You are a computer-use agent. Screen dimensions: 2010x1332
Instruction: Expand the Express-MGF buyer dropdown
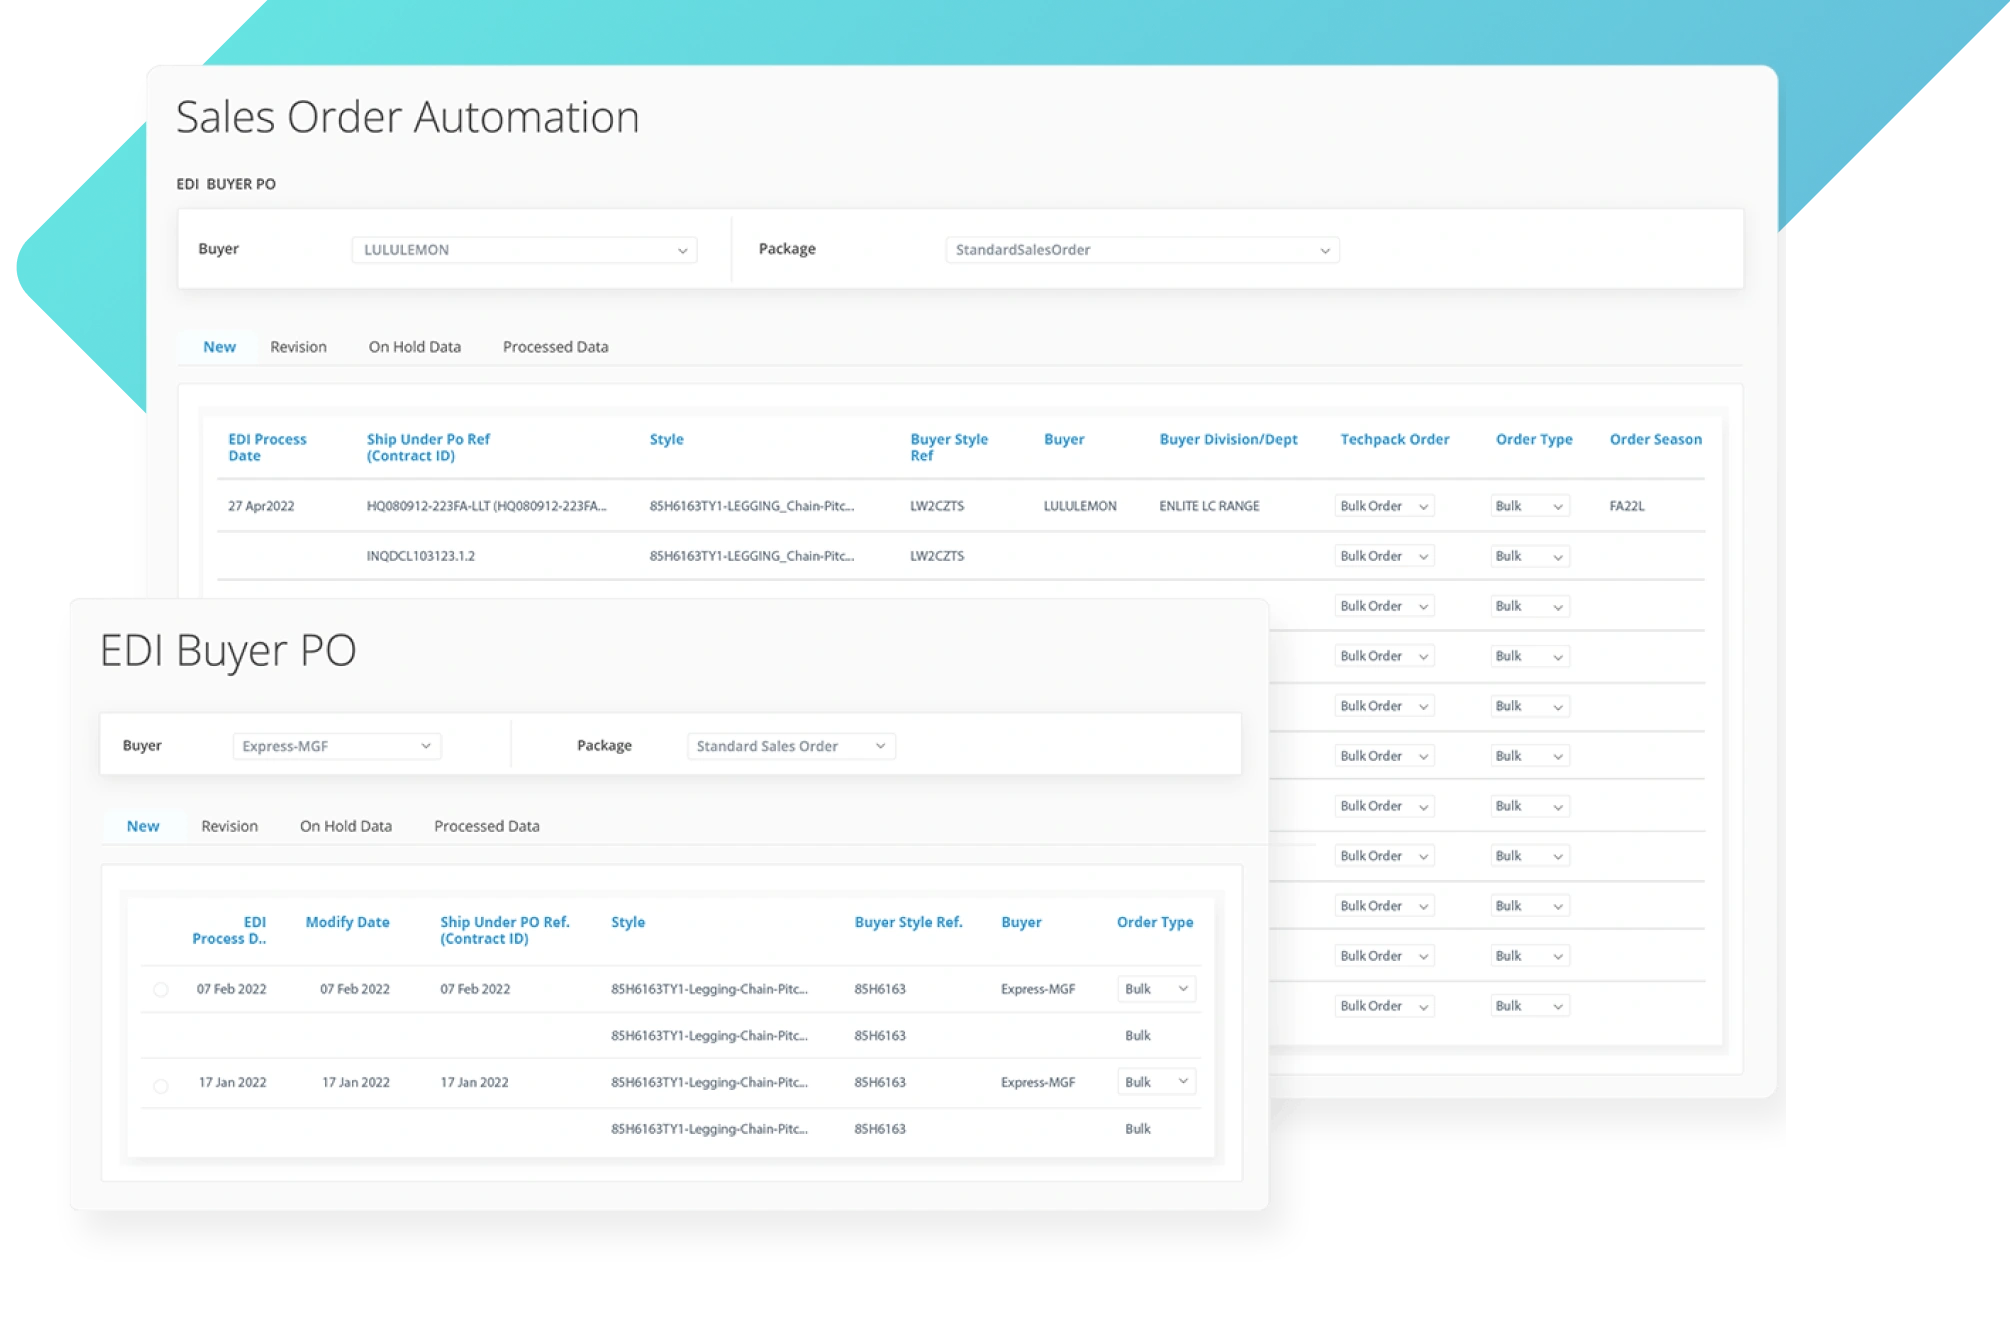[x=336, y=746]
